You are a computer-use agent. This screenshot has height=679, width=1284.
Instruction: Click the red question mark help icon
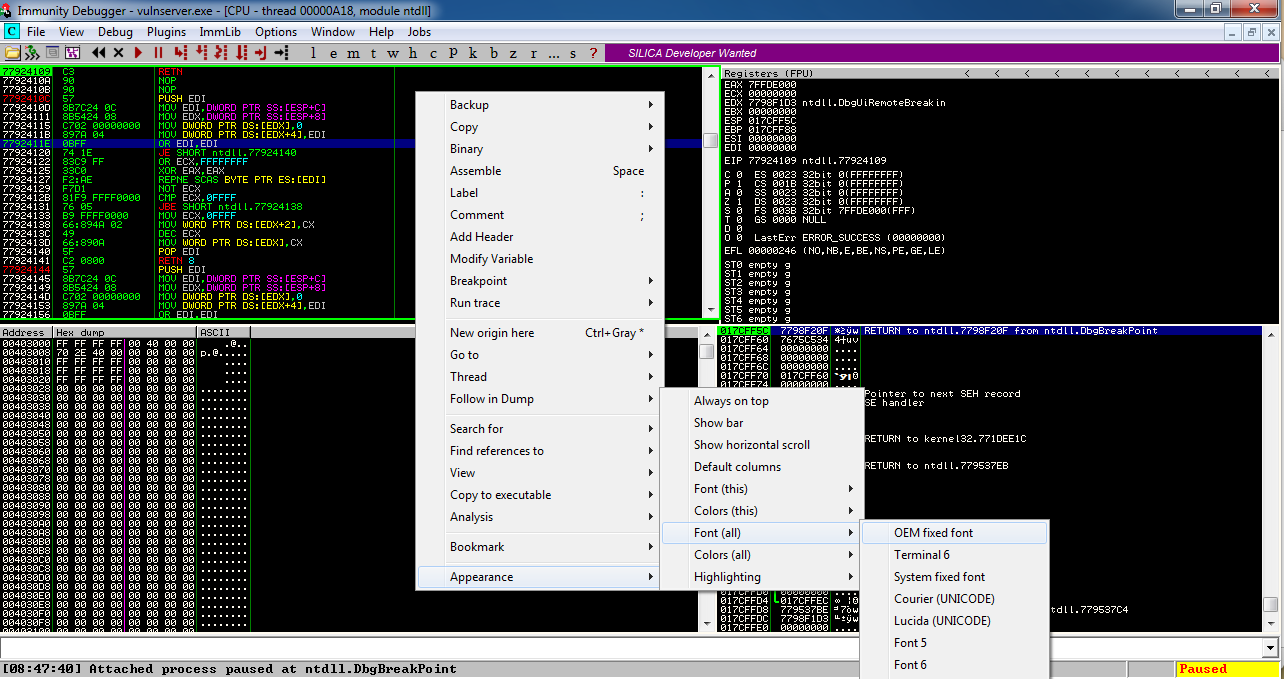click(593, 53)
